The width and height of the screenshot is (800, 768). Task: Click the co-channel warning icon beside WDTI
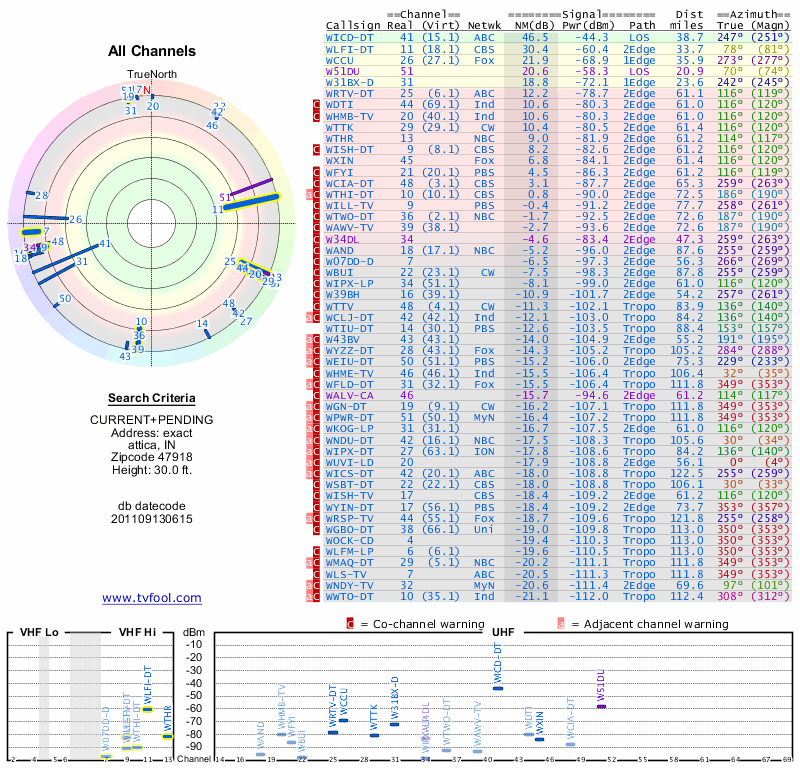(x=316, y=105)
